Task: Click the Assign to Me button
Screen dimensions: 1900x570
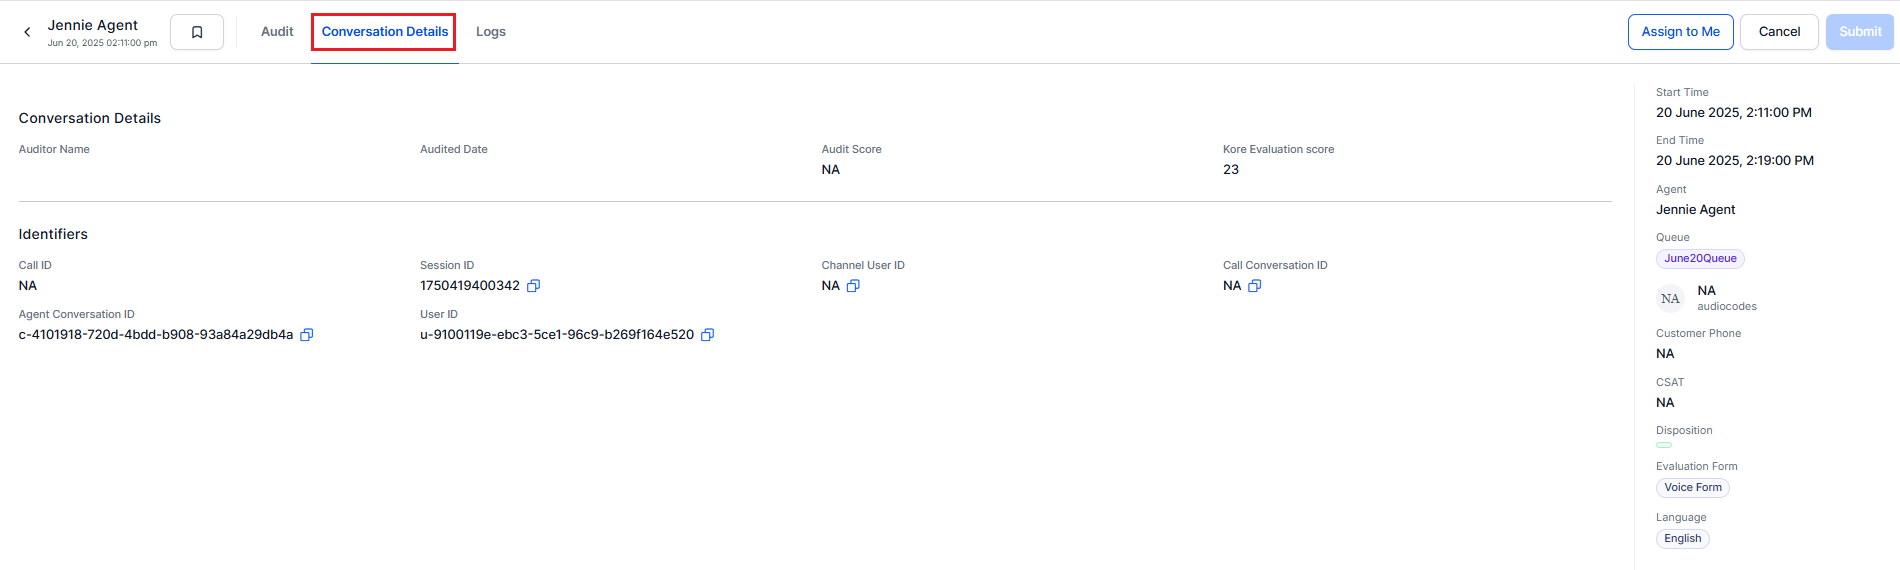Action: [x=1681, y=32]
